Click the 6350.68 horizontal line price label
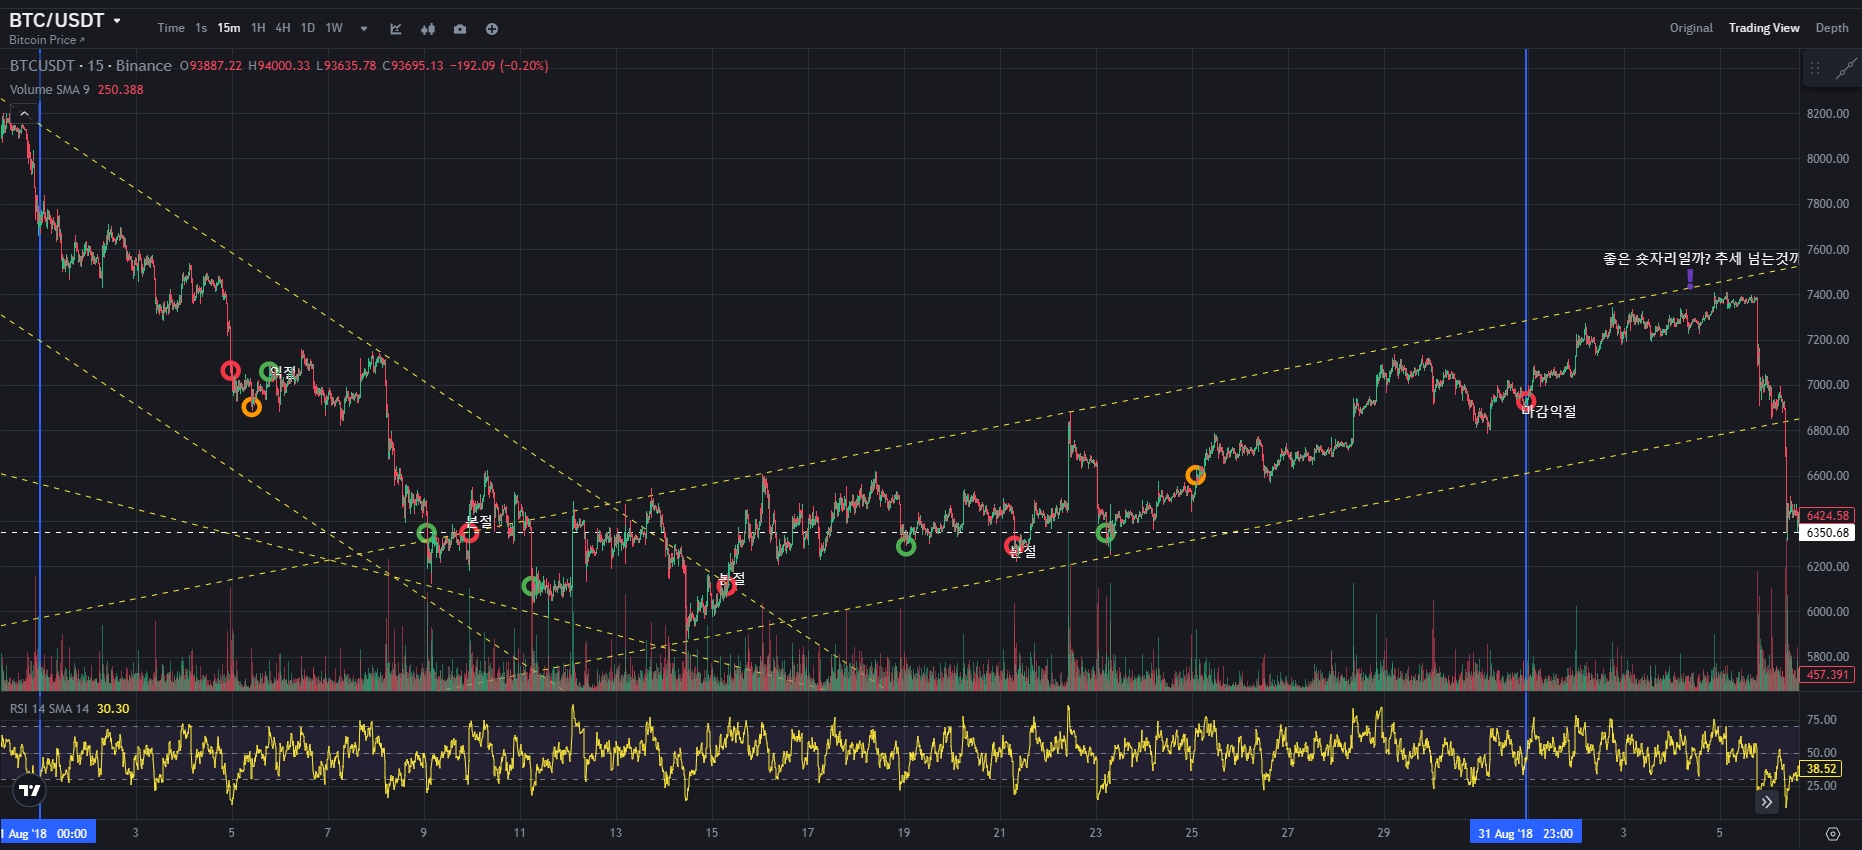Image resolution: width=1862 pixels, height=850 pixels. 1828,533
